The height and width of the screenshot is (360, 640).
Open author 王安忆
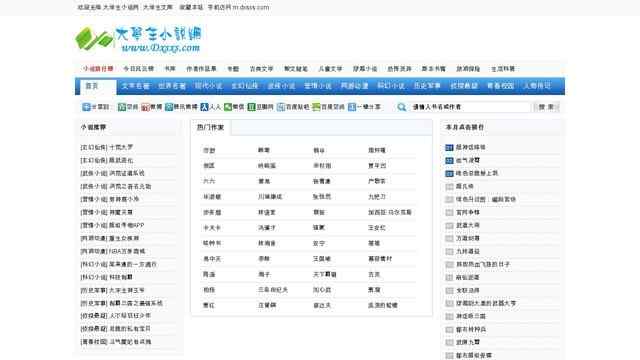(x=377, y=228)
